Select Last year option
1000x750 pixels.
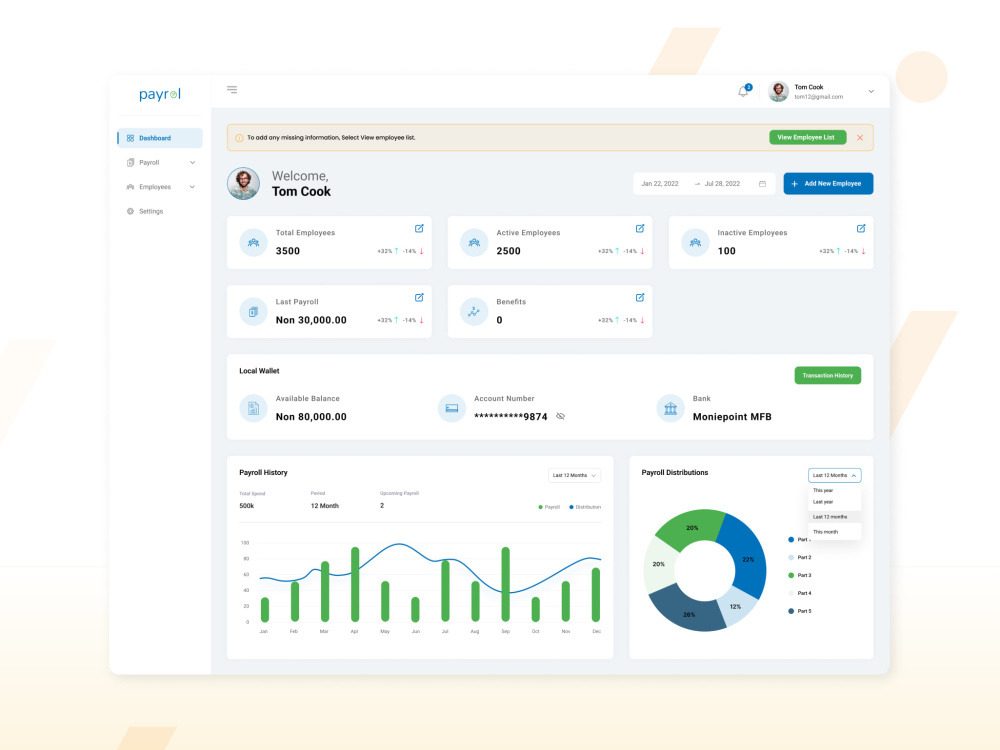pos(835,502)
